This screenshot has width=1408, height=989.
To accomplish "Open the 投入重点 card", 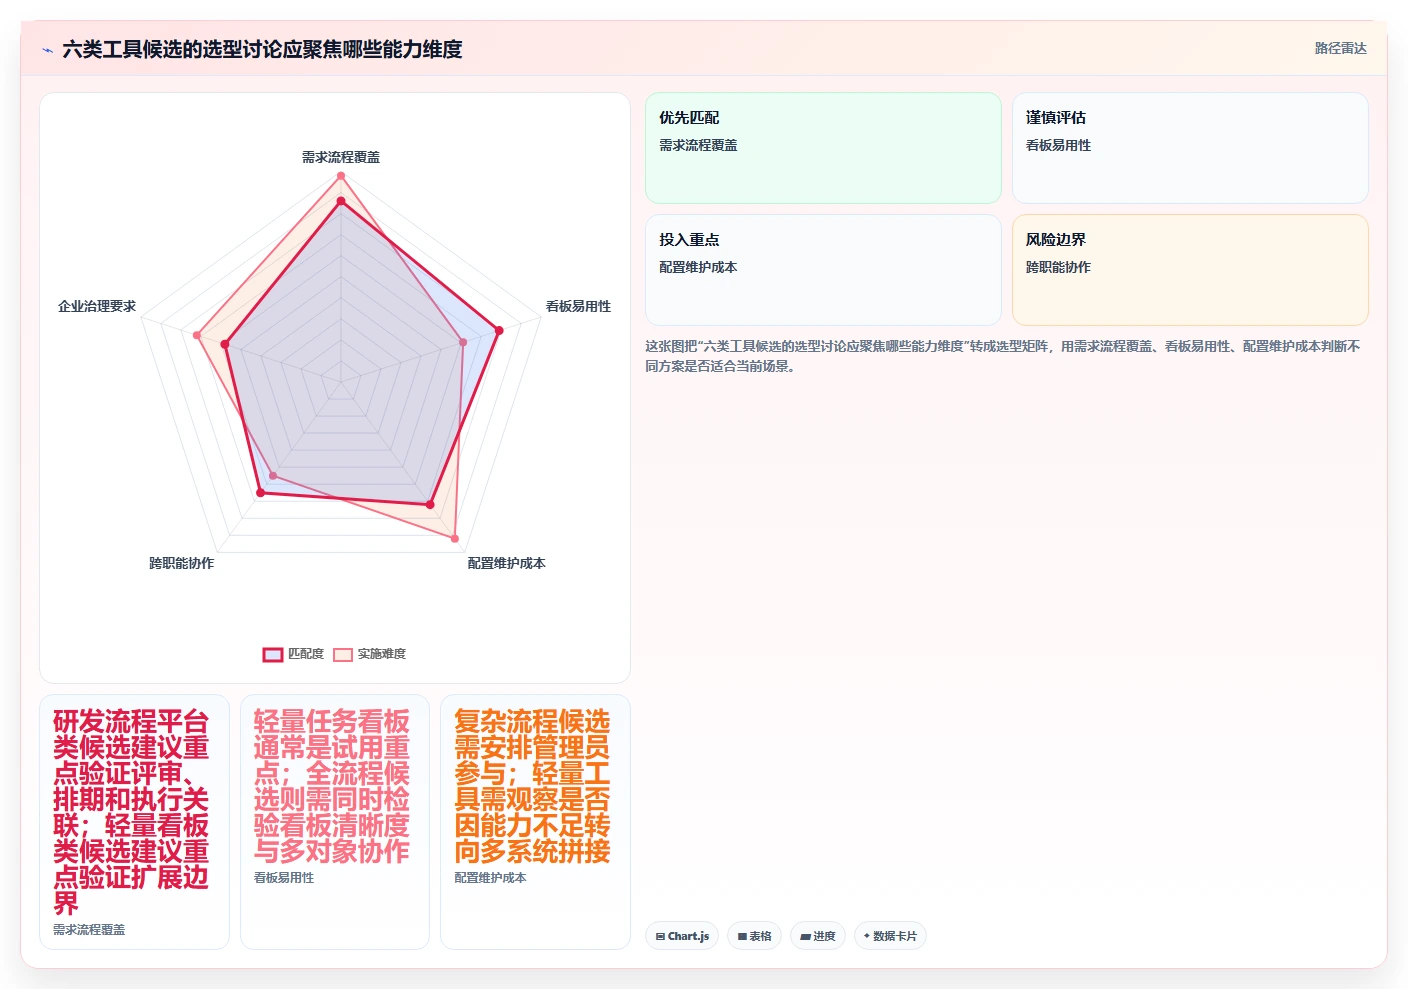I will [823, 270].
